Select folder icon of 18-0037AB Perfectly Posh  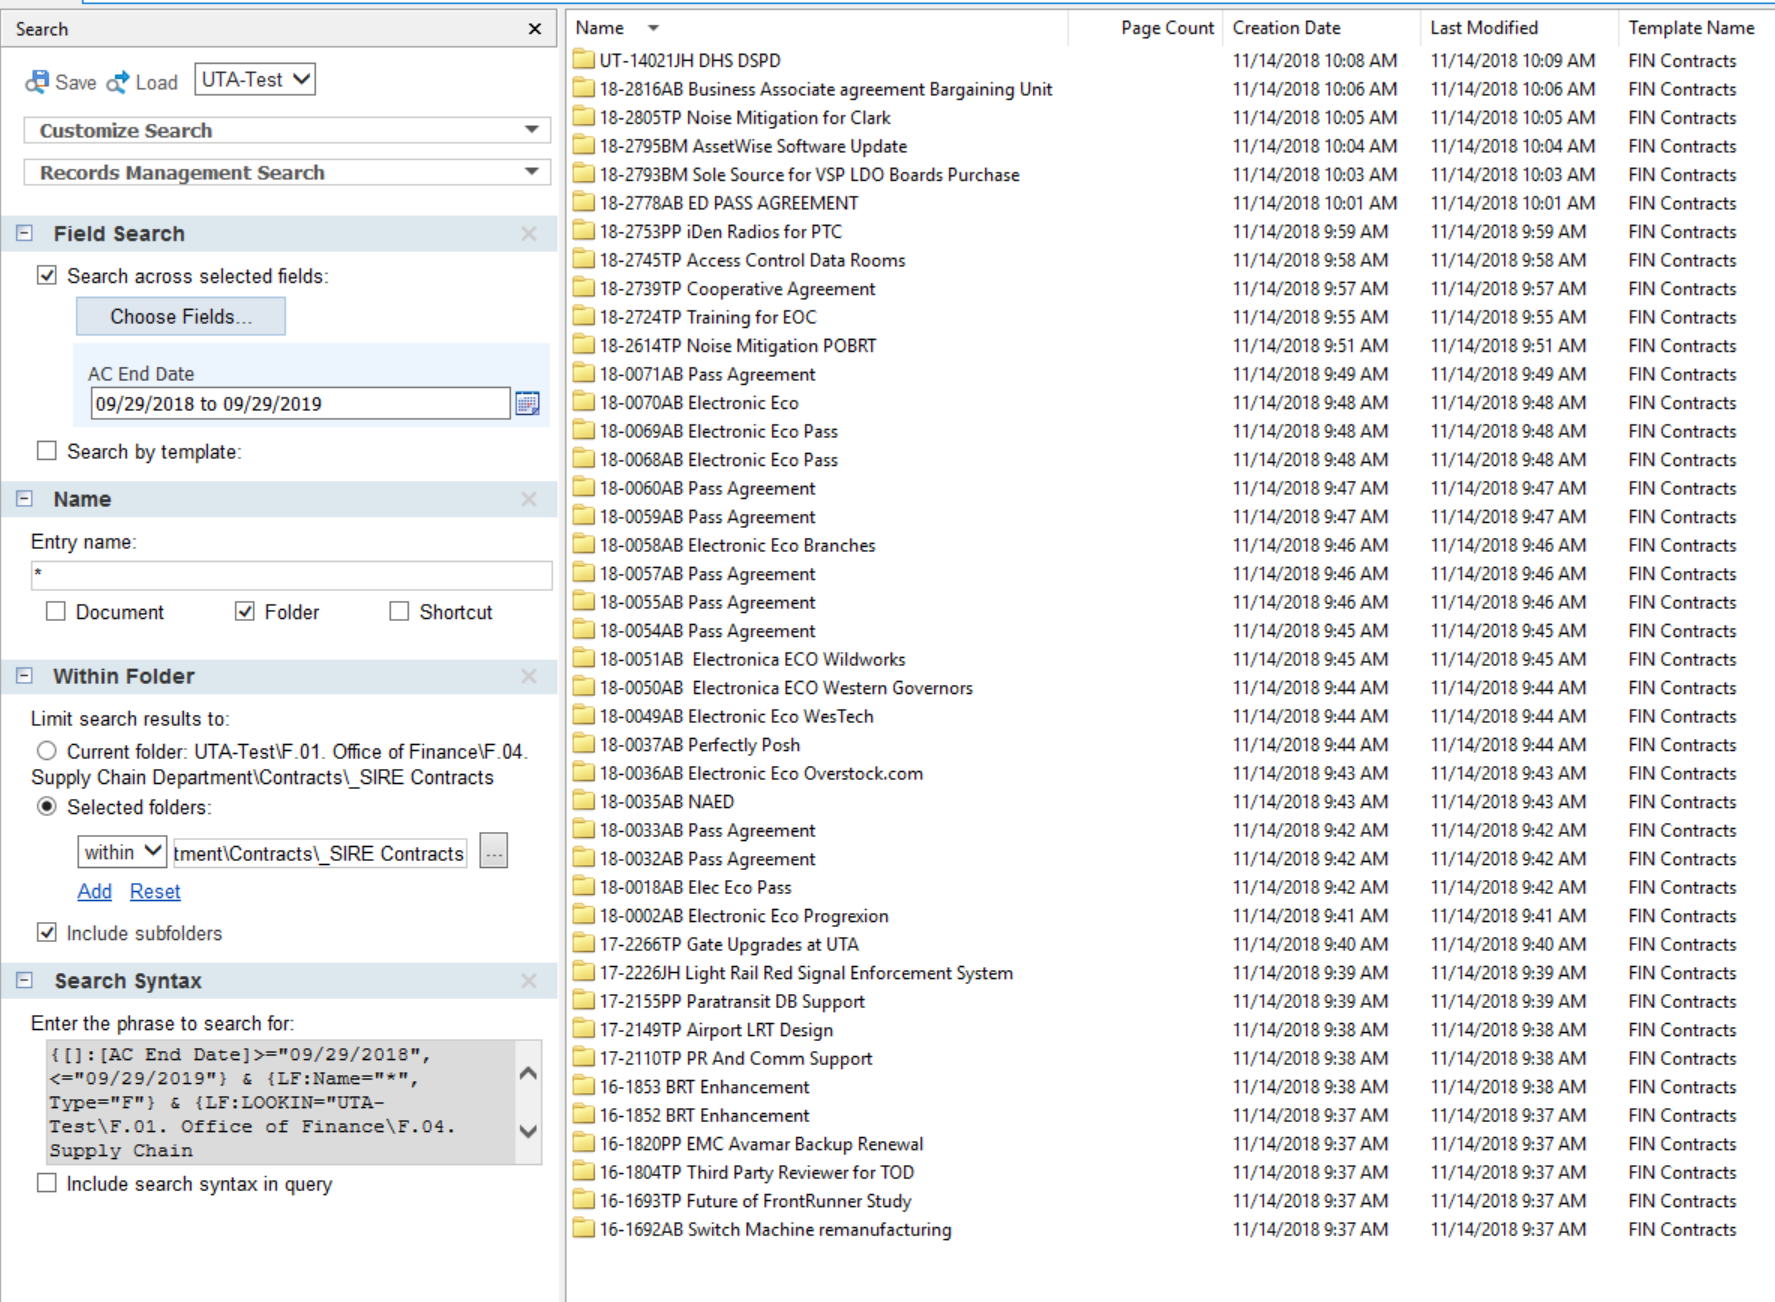(584, 744)
